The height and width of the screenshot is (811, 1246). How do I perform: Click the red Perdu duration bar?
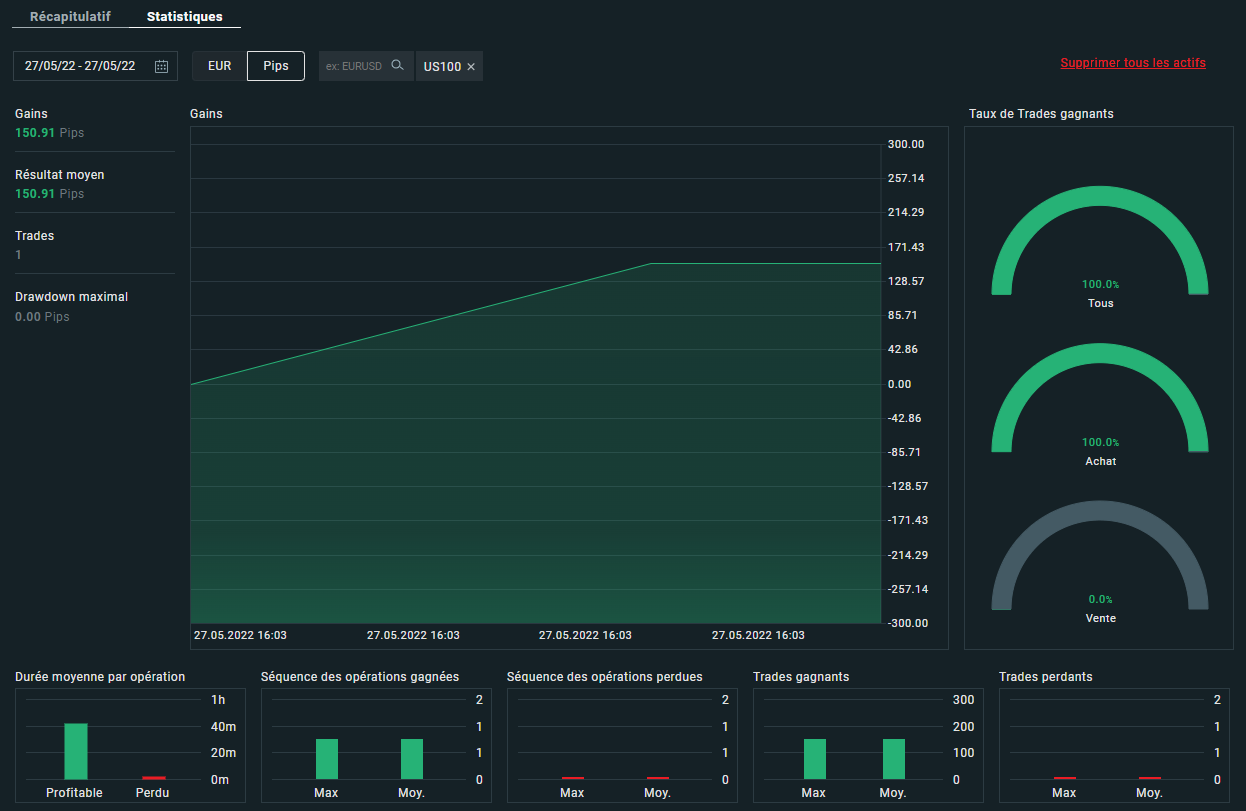(x=154, y=777)
